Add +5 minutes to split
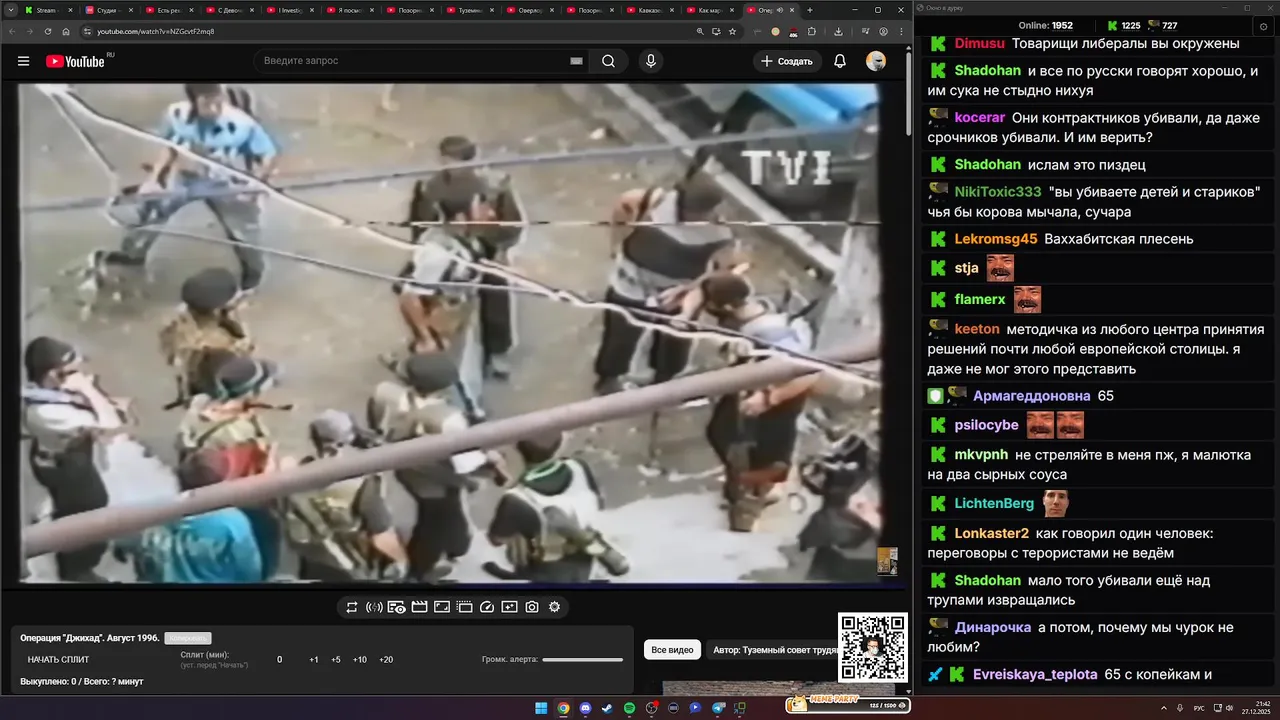Image resolution: width=1280 pixels, height=720 pixels. point(336,660)
